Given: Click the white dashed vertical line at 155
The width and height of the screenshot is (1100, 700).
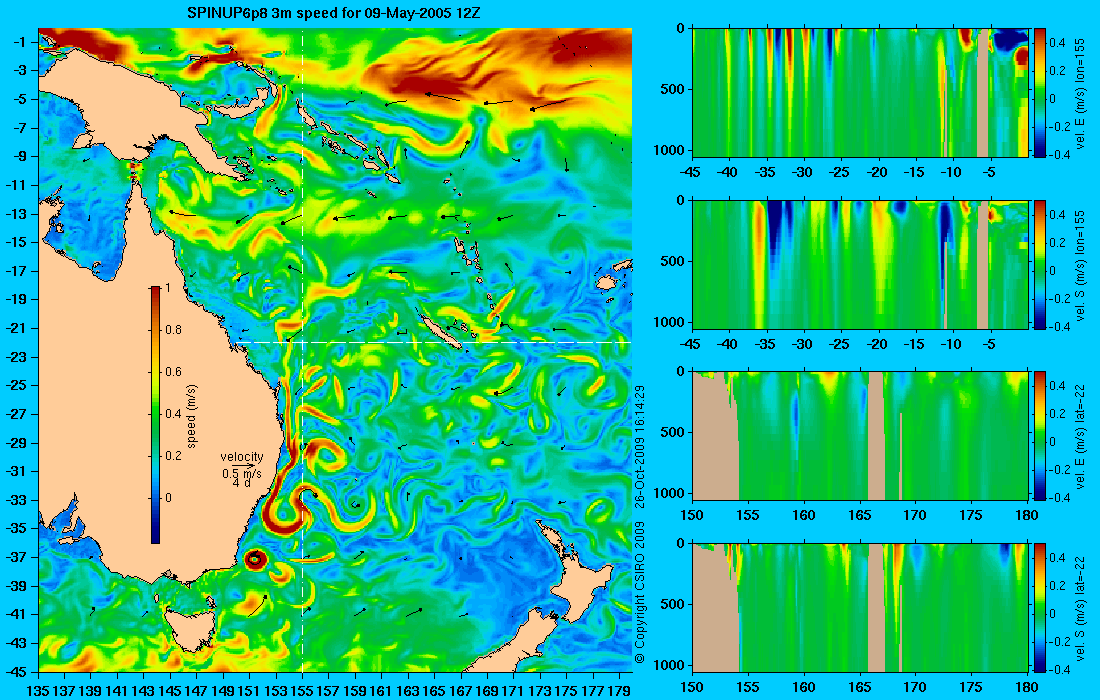Looking at the screenshot, I should [x=302, y=350].
